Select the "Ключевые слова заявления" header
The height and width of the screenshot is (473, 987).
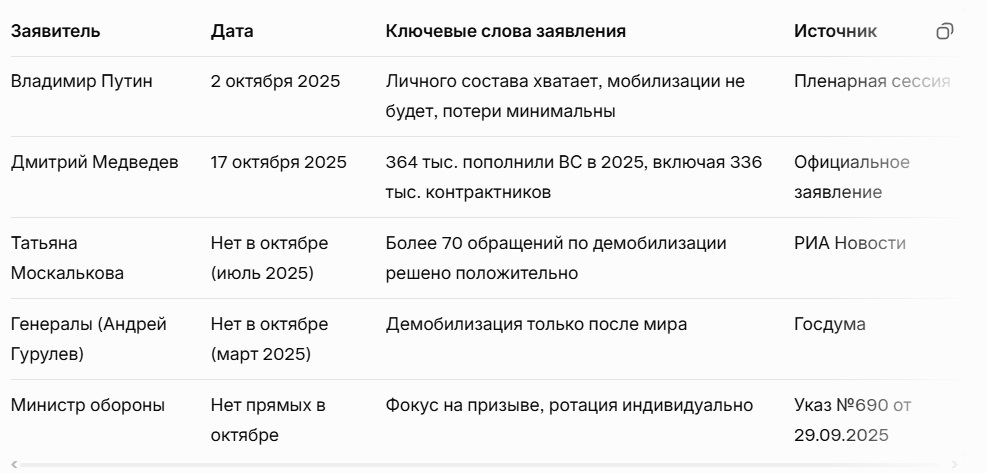pos(505,31)
